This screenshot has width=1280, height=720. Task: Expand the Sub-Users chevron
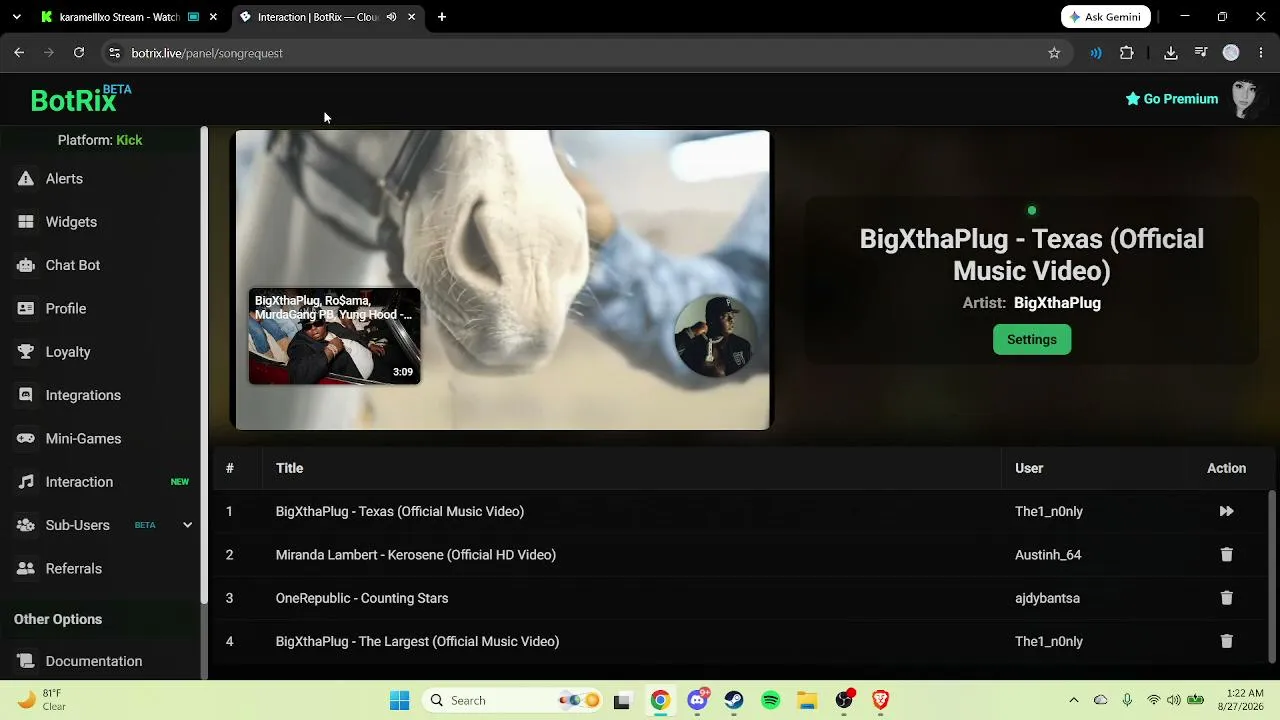(187, 525)
